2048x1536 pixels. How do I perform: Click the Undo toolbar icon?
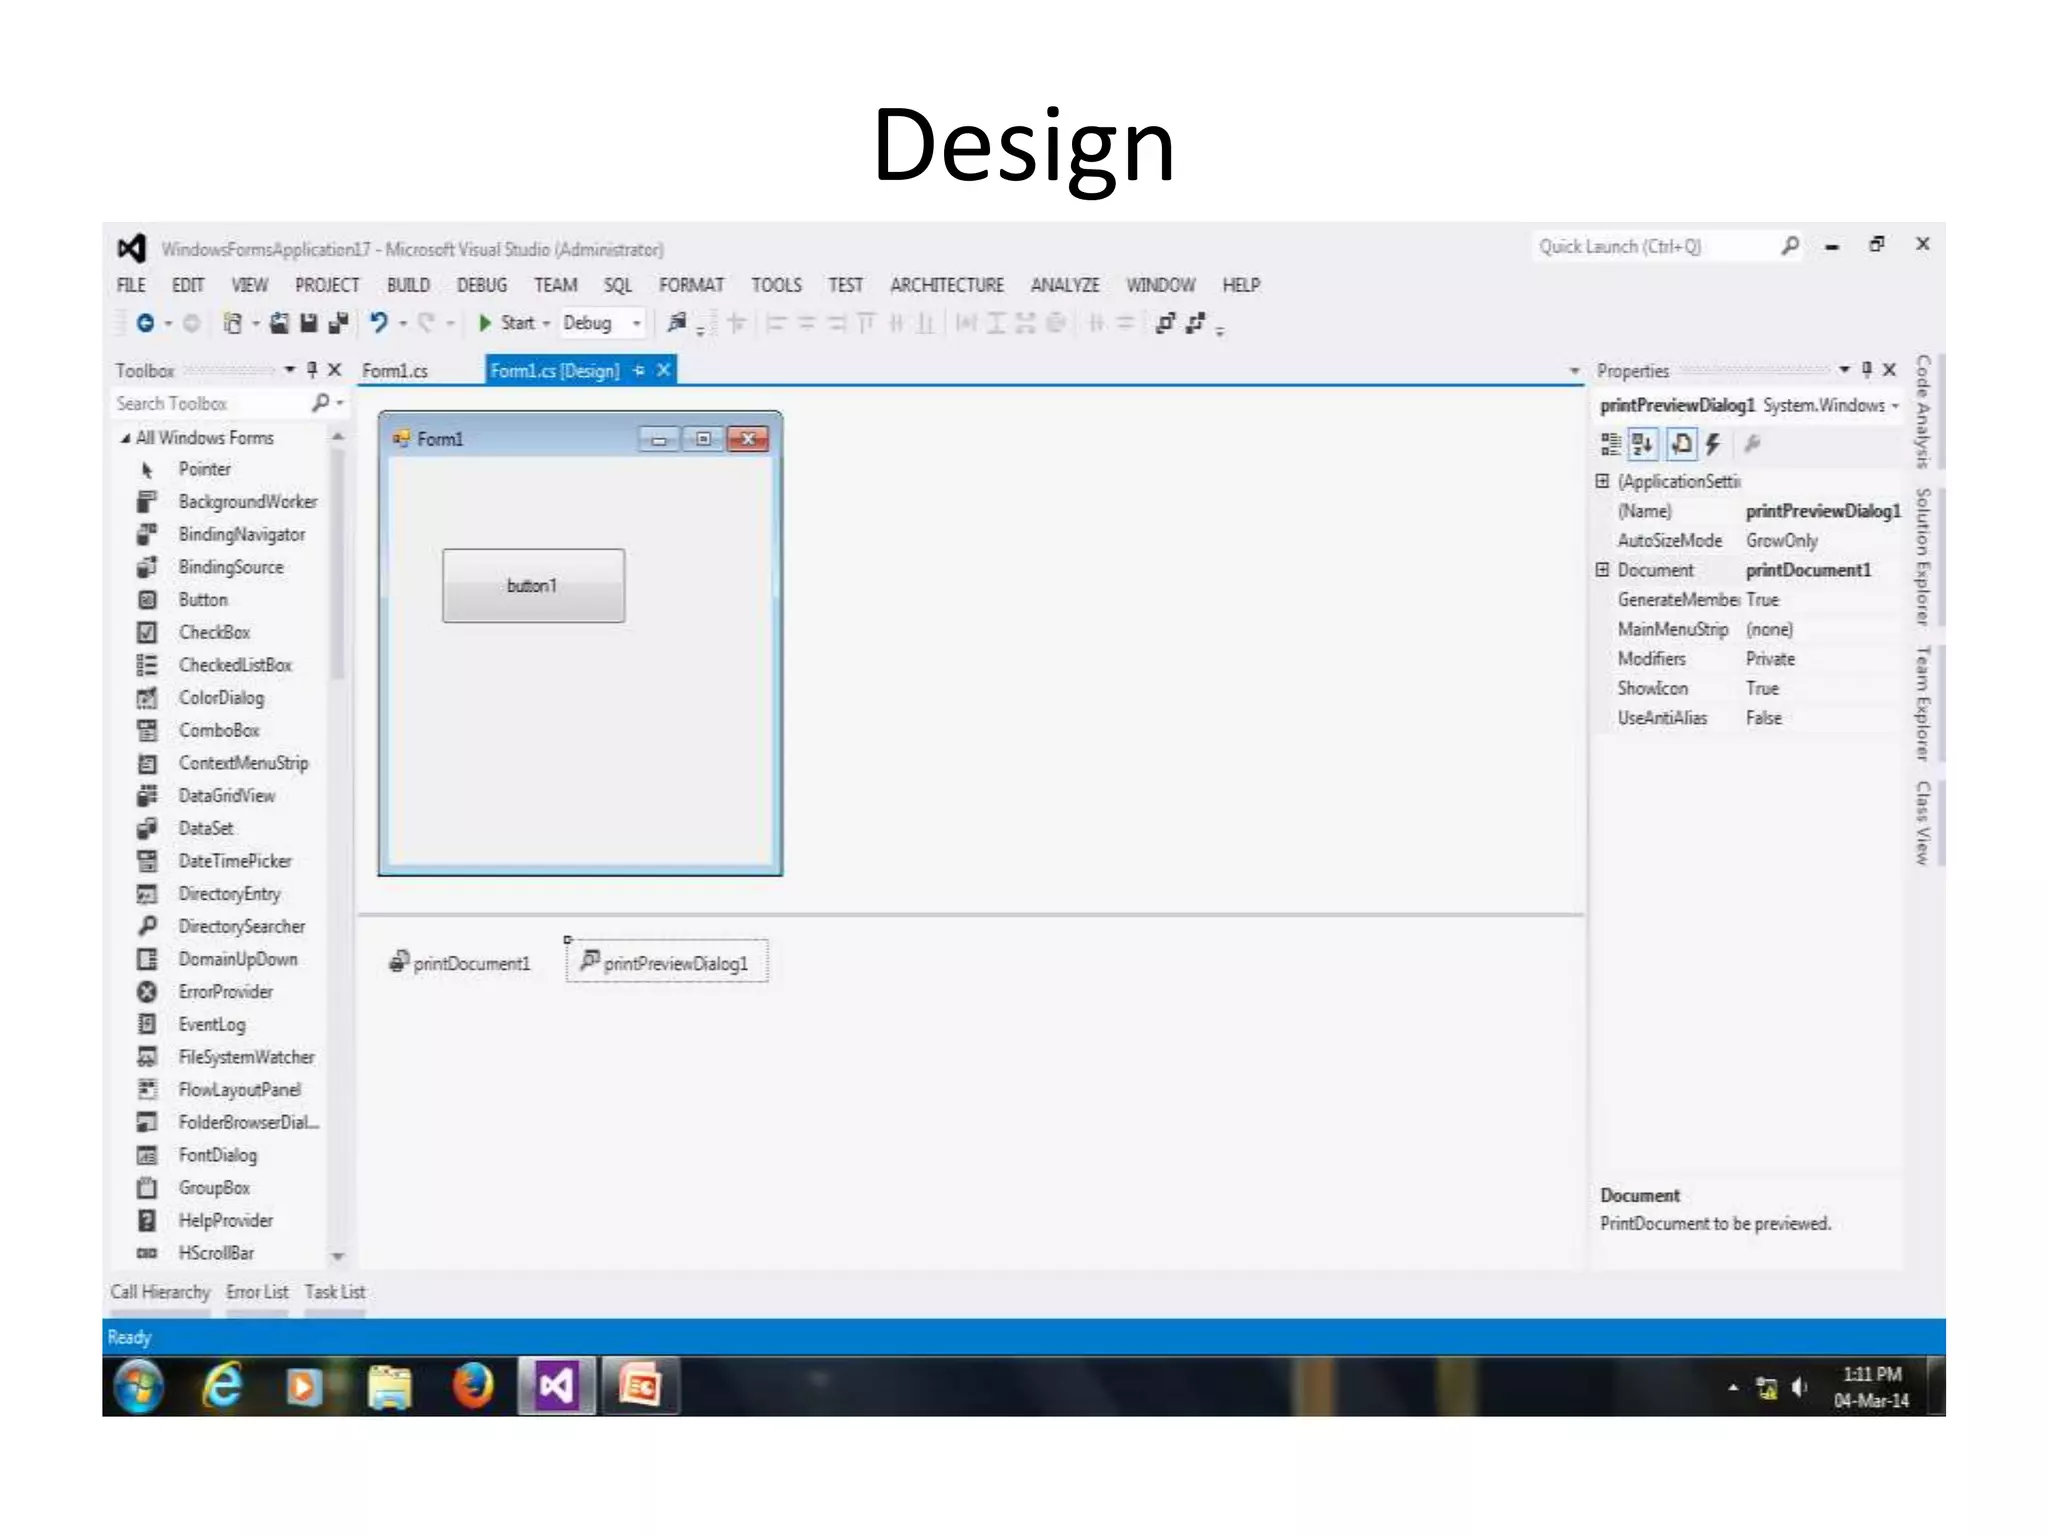(378, 322)
